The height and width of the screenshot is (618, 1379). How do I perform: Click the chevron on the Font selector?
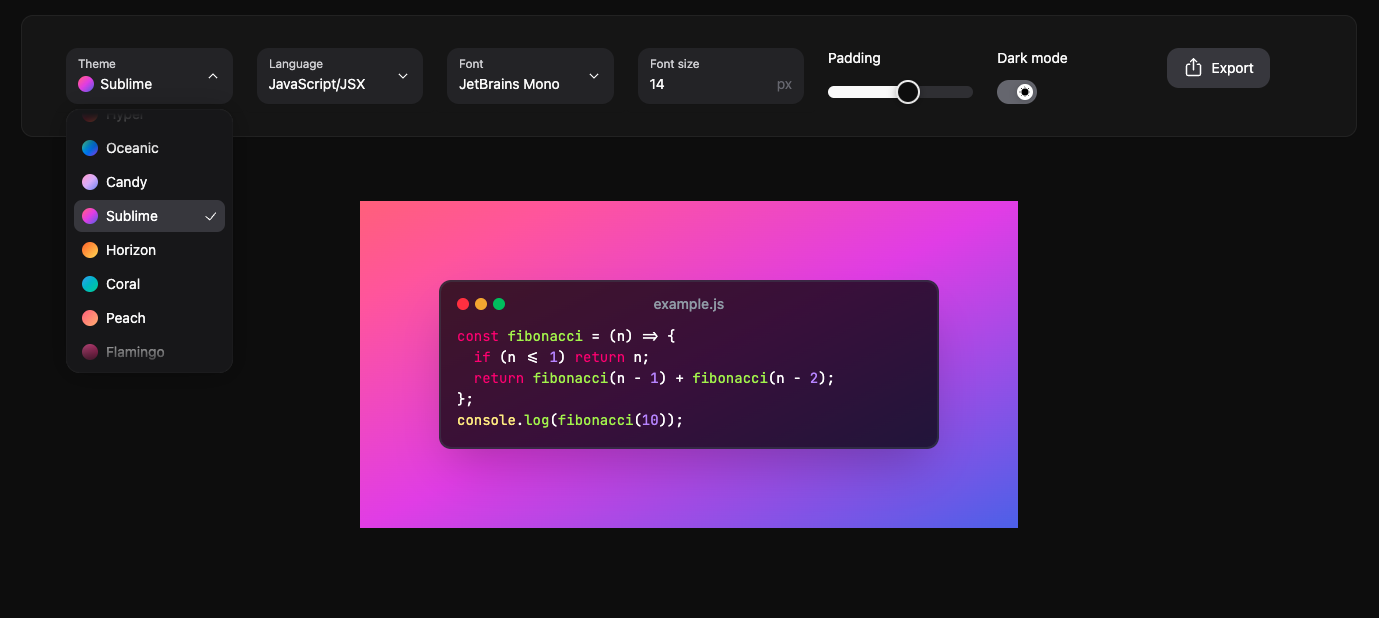[x=594, y=76]
